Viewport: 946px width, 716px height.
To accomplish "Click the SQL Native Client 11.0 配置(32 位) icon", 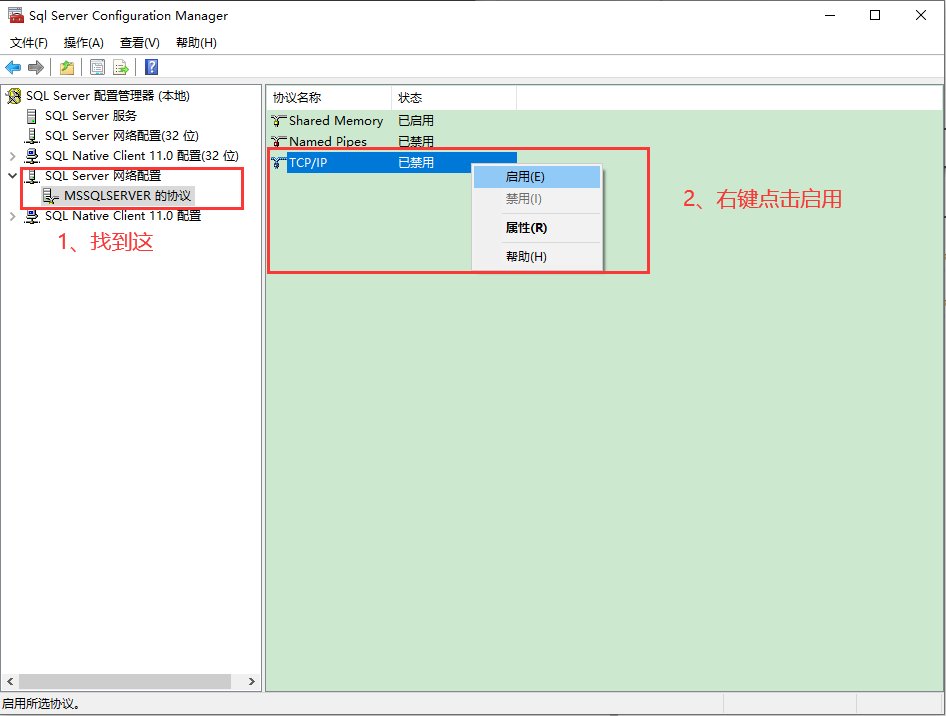I will [x=31, y=156].
